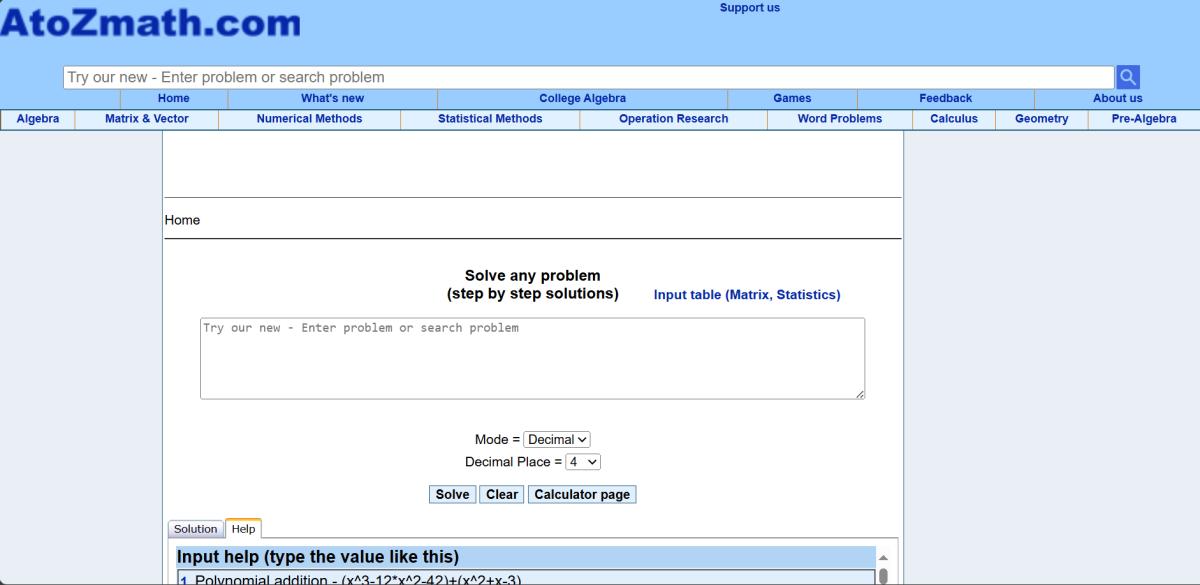Click the AtoZmath.com logo
This screenshot has height=585, width=1200.
(150, 23)
